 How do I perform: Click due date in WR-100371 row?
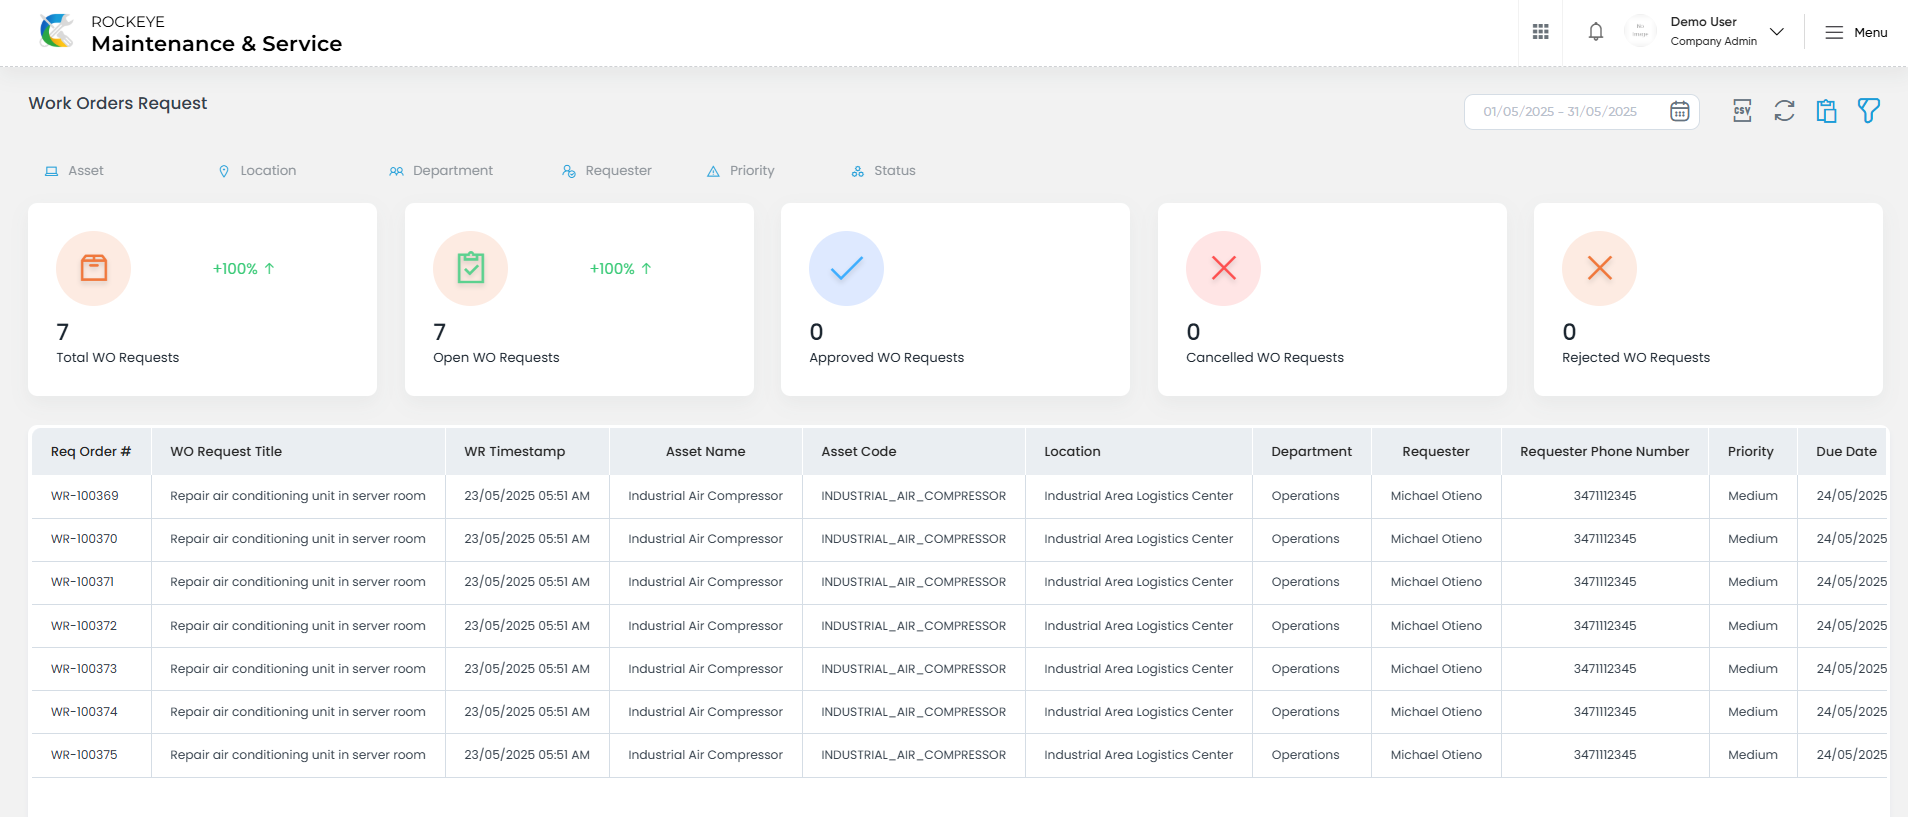(1851, 582)
